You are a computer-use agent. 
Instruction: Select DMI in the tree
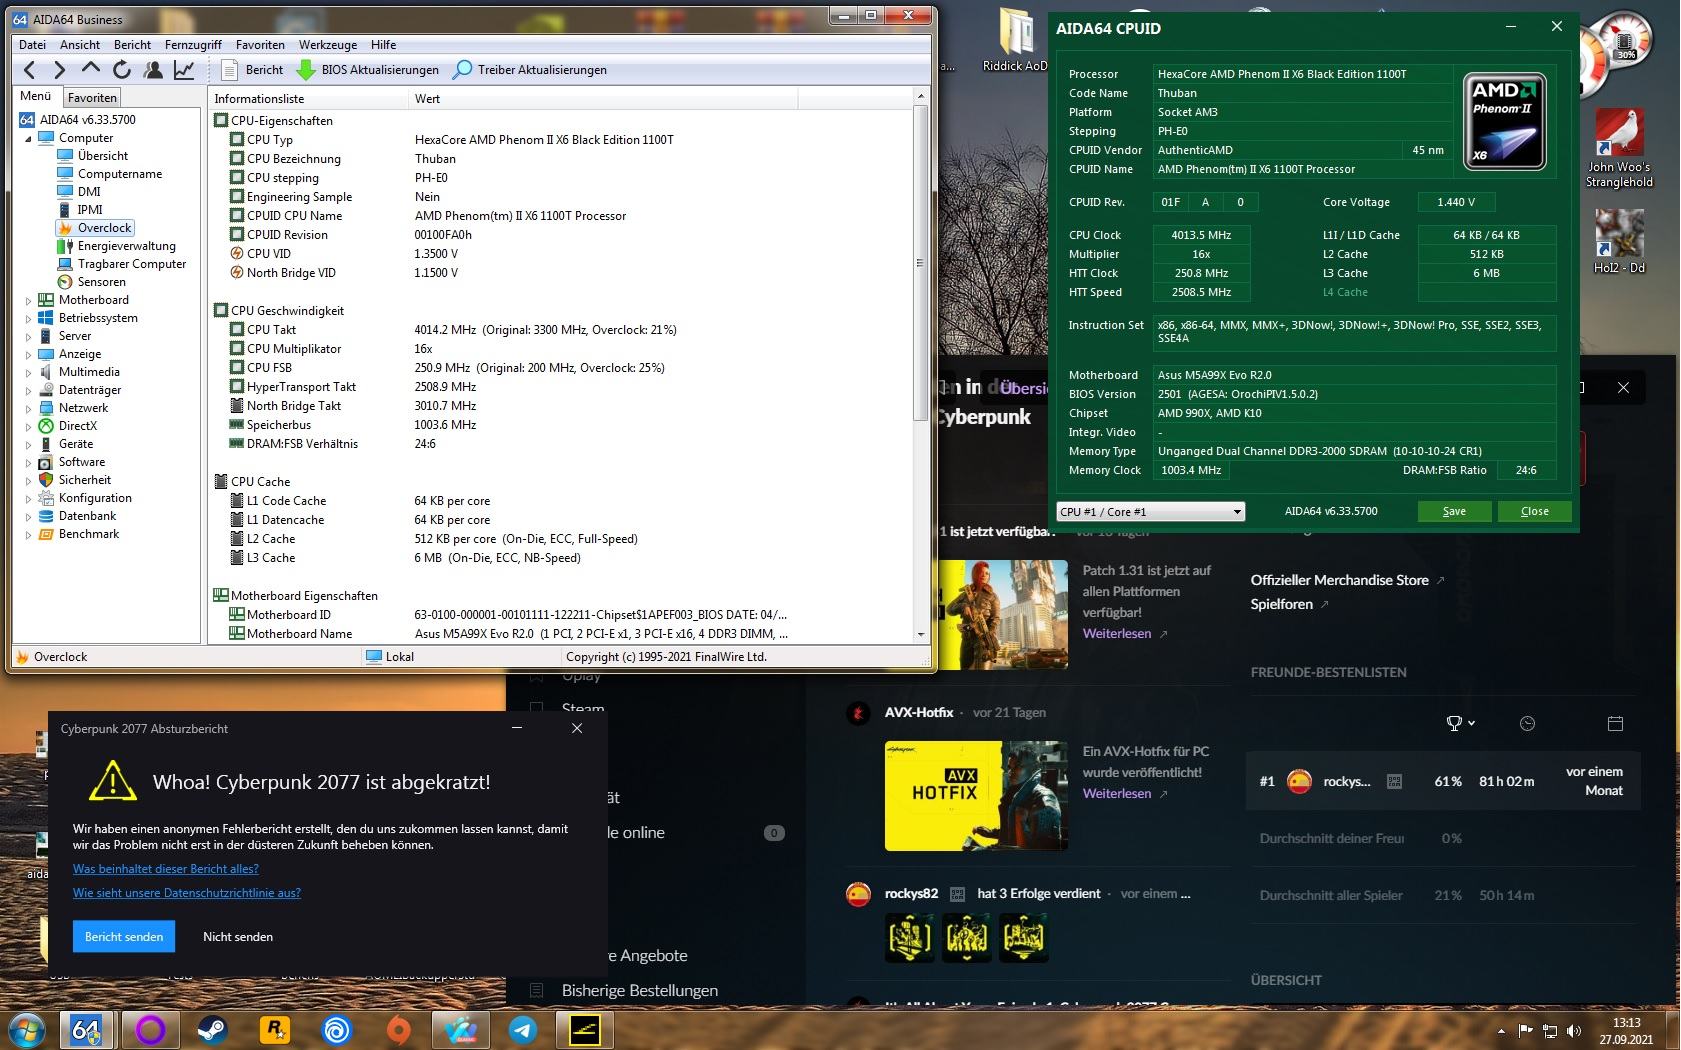tap(89, 192)
